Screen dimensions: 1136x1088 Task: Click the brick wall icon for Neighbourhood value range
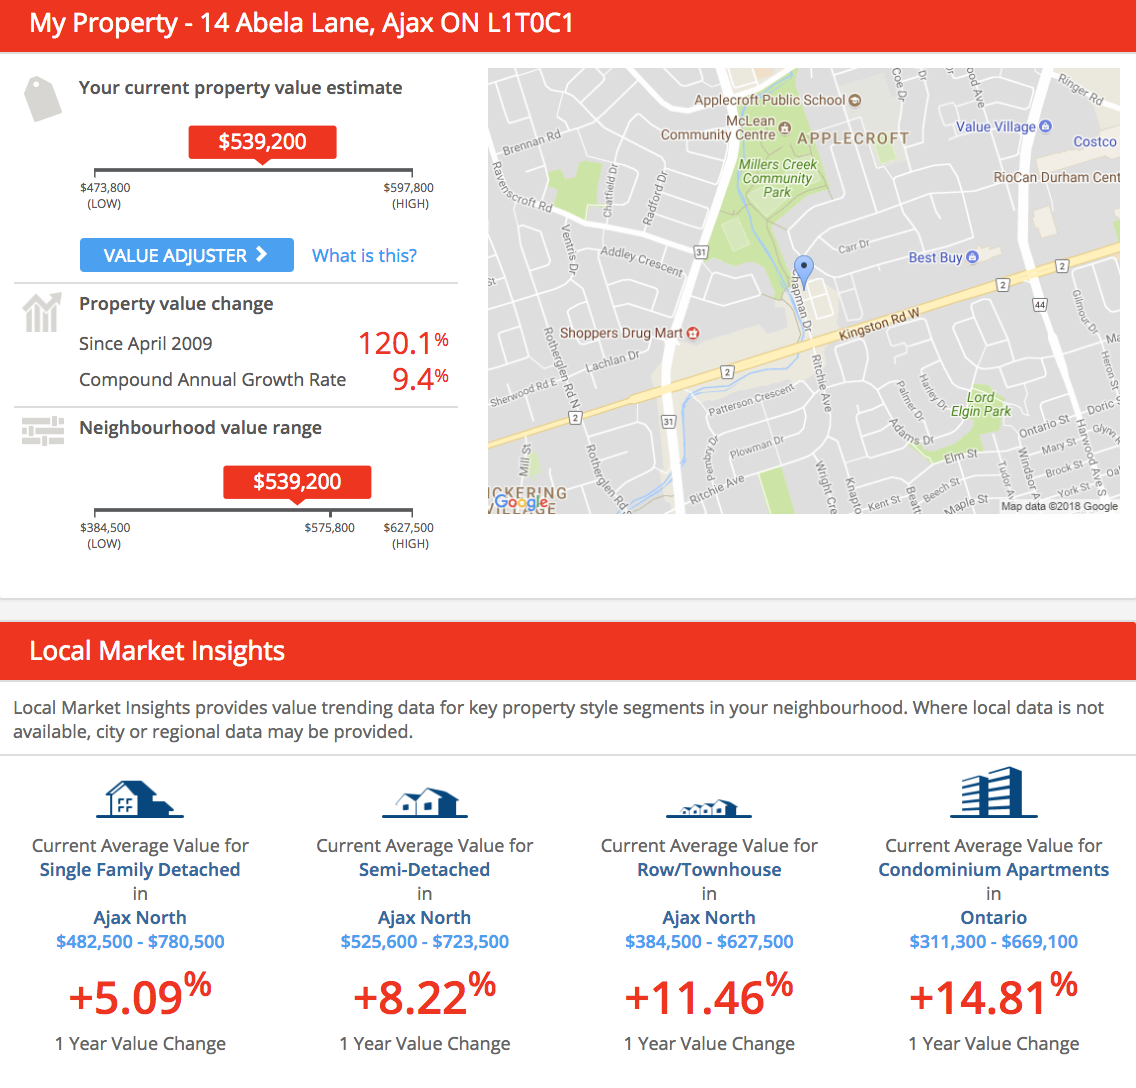coord(43,431)
